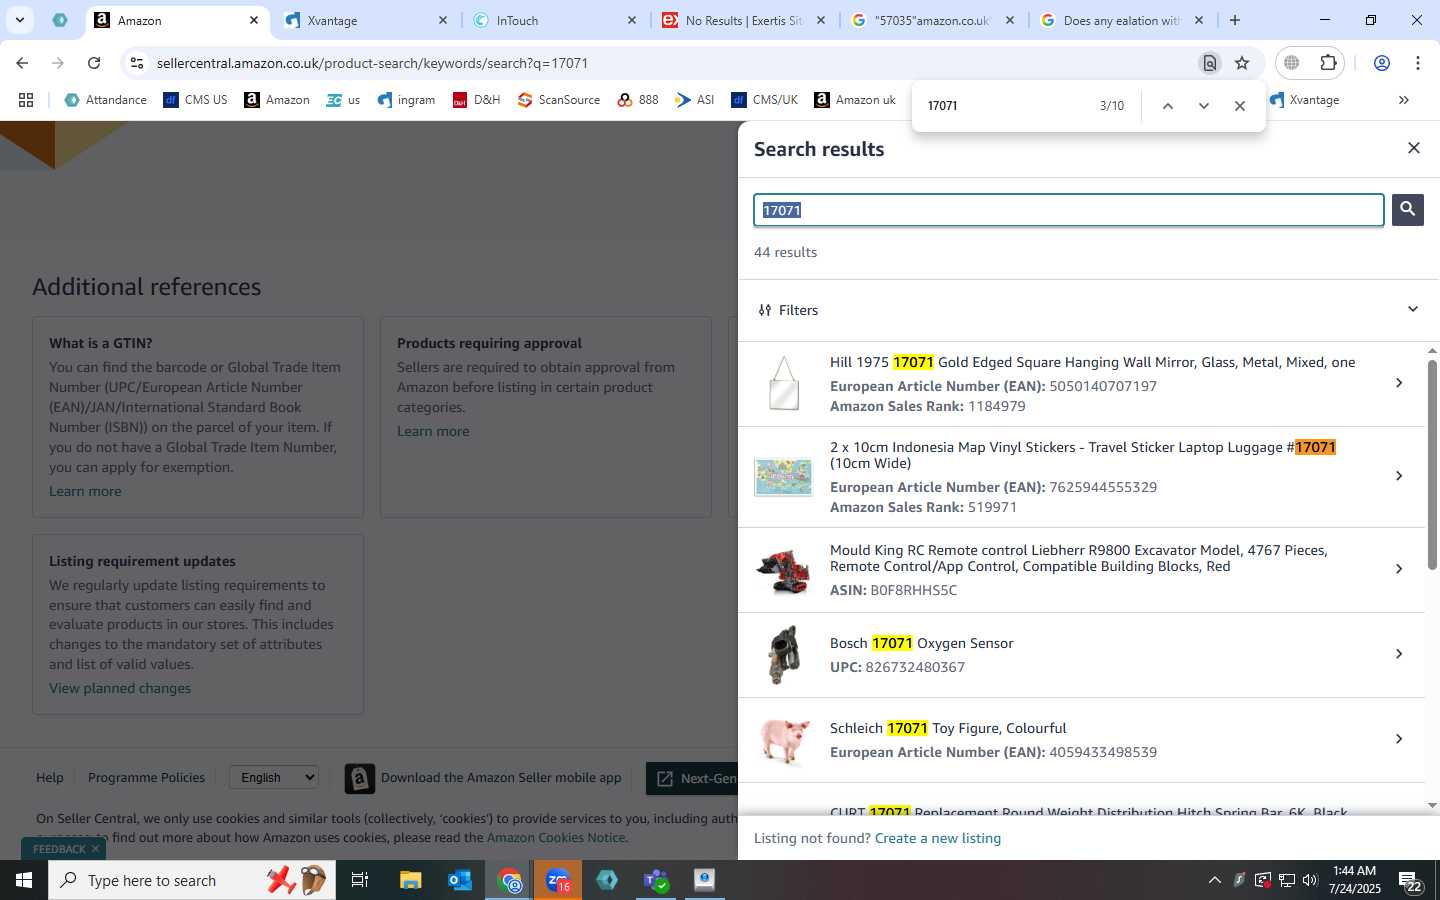
Task: Close the Search results panel
Action: [1413, 148]
